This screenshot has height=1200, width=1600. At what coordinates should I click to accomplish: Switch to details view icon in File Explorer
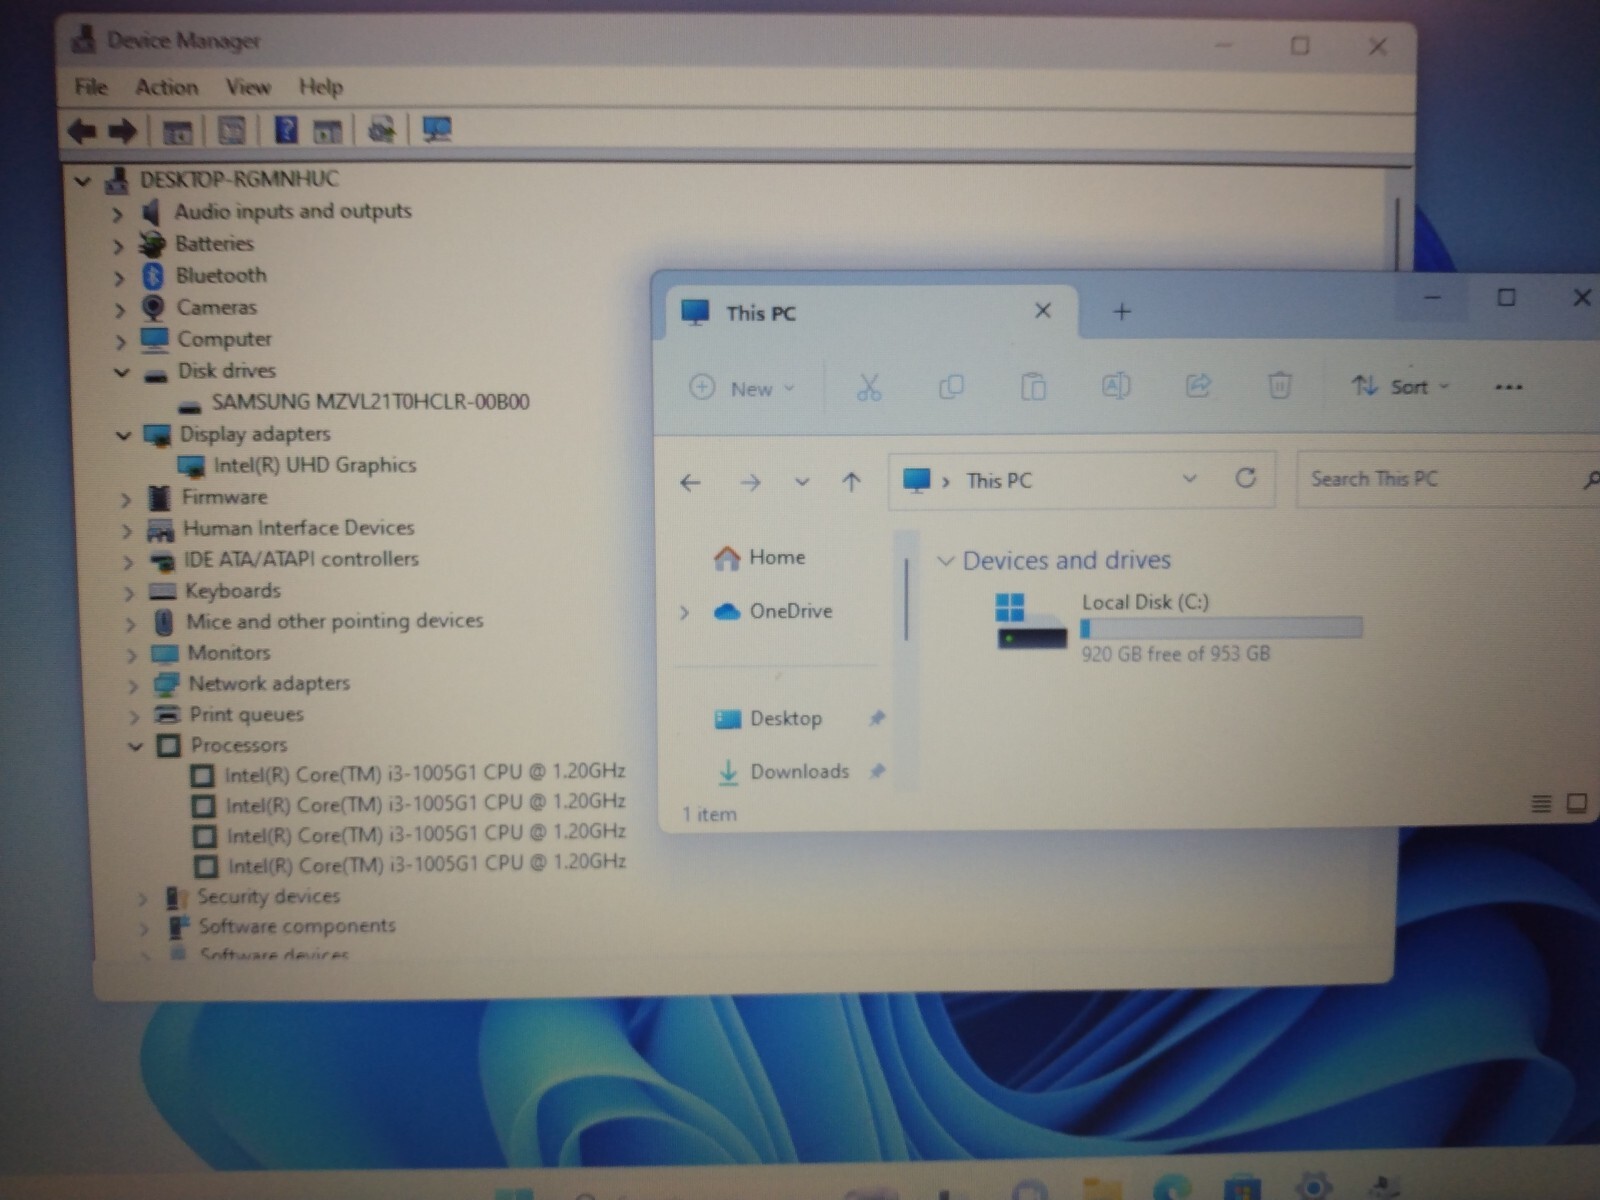[x=1541, y=803]
